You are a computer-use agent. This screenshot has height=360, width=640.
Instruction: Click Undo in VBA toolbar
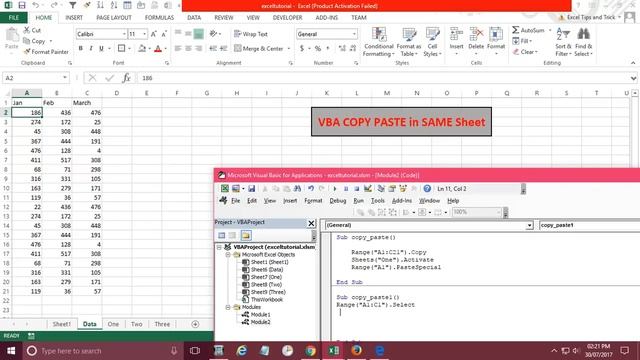(x=311, y=189)
